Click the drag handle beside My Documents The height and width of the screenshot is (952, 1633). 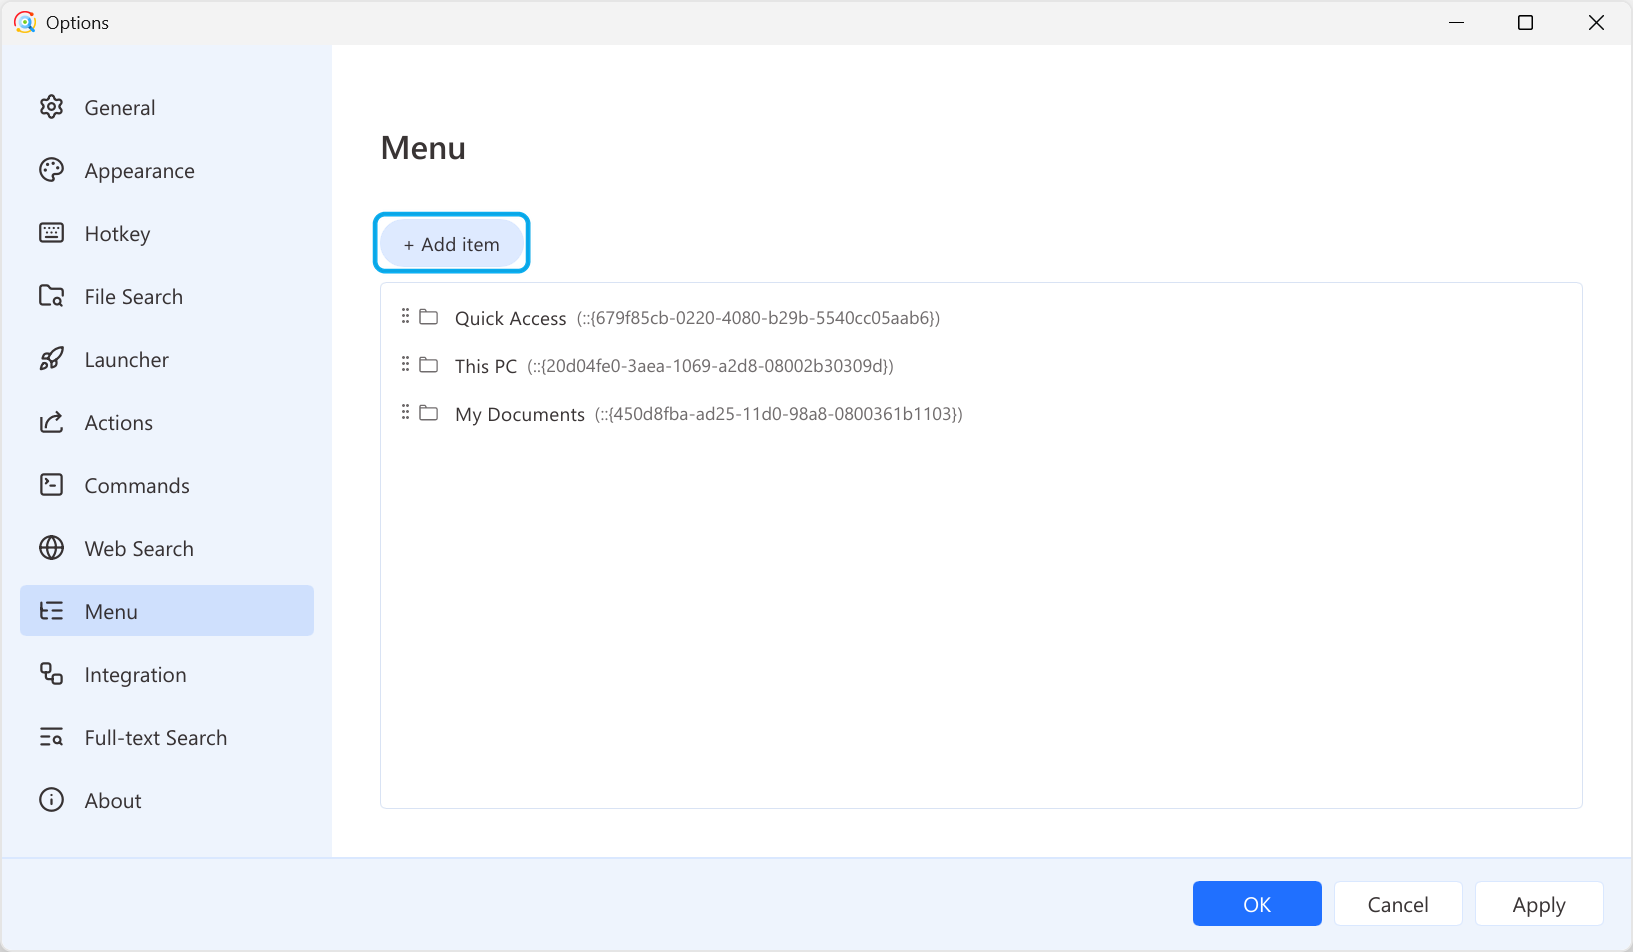pos(405,412)
